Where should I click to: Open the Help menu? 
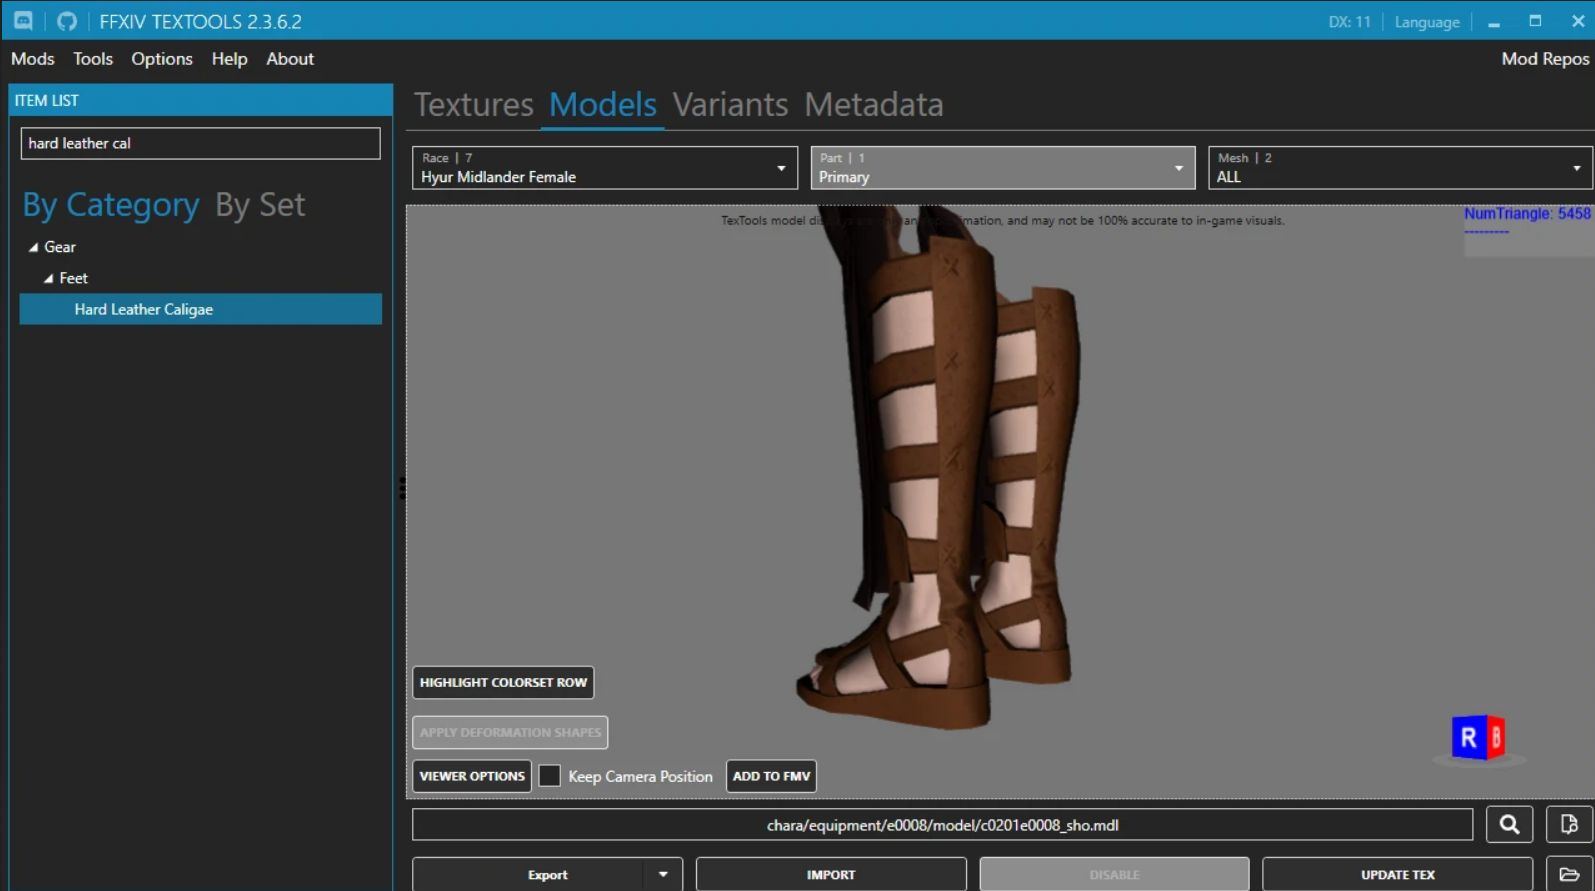(229, 59)
